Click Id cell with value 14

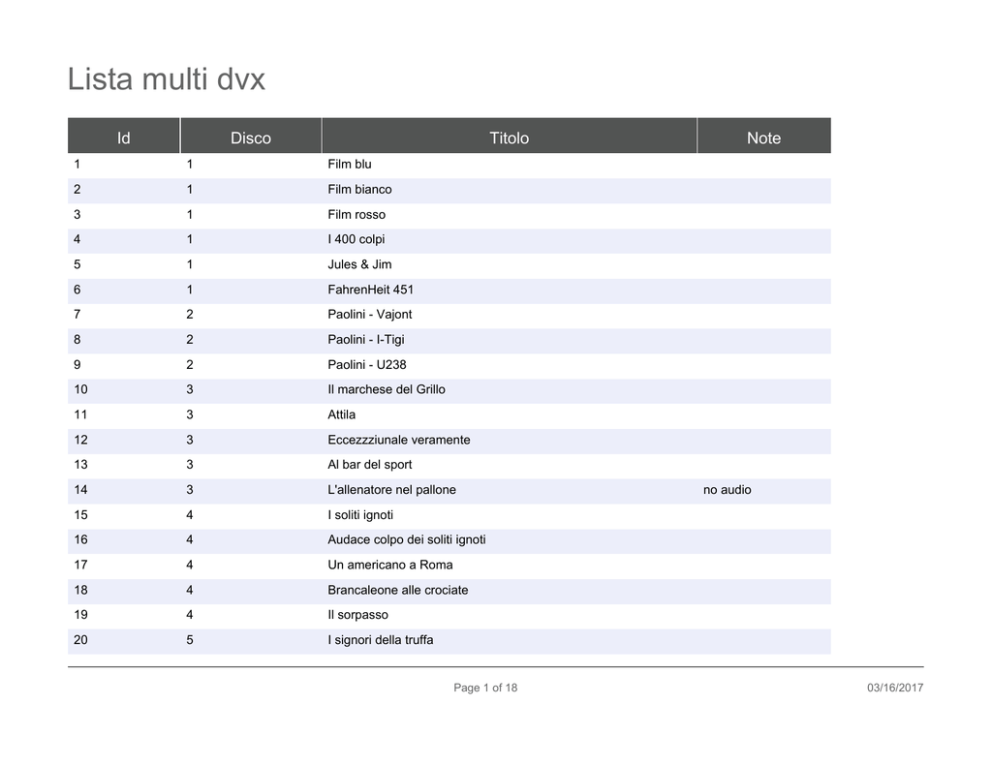tap(80, 490)
